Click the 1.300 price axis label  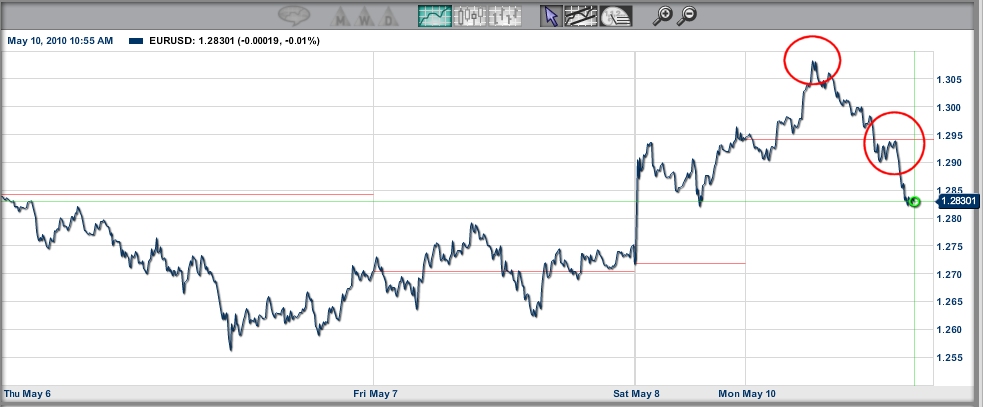click(949, 107)
